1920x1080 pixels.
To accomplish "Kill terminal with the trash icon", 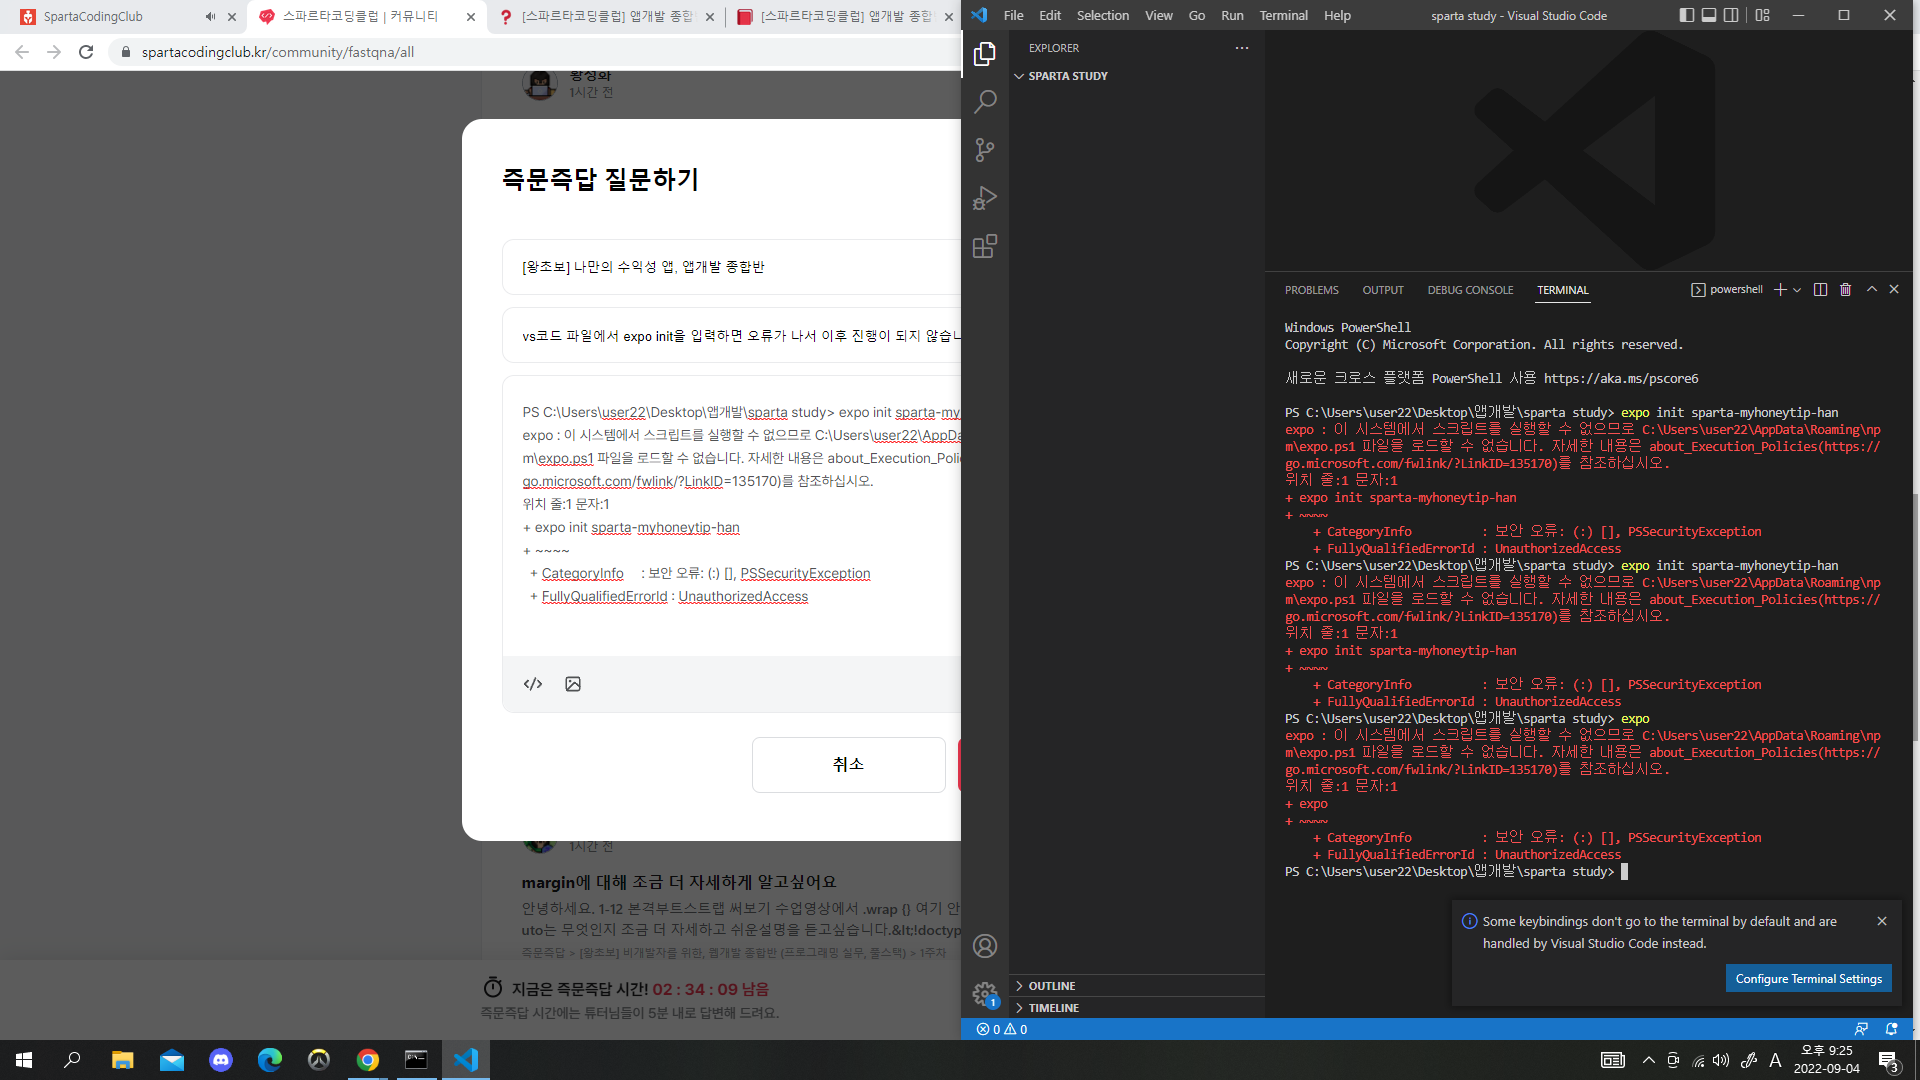I will click(1845, 290).
